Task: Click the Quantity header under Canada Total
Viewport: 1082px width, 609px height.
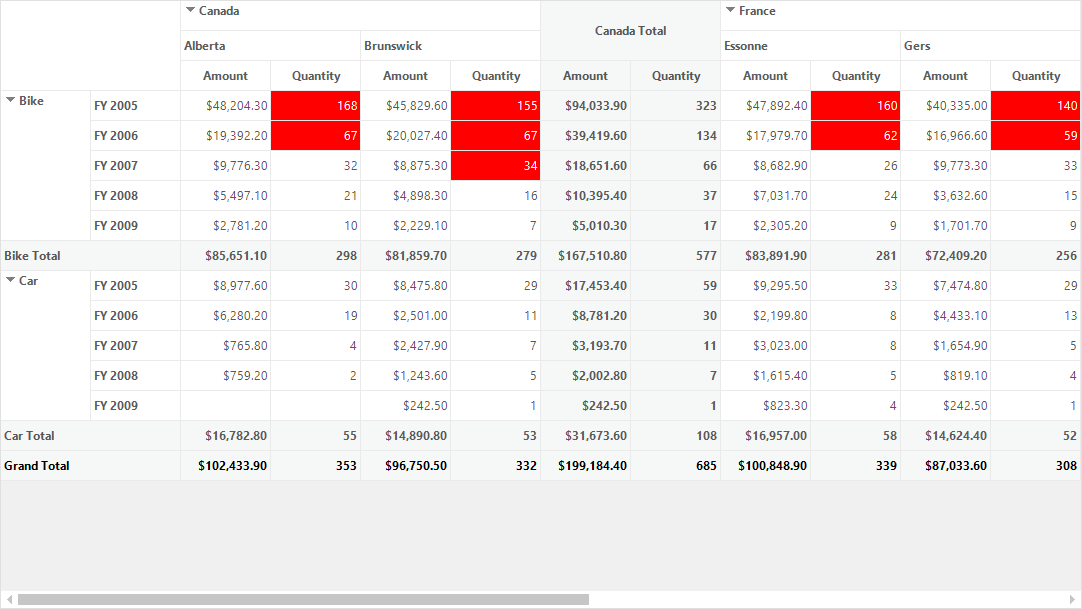Action: [x=676, y=76]
